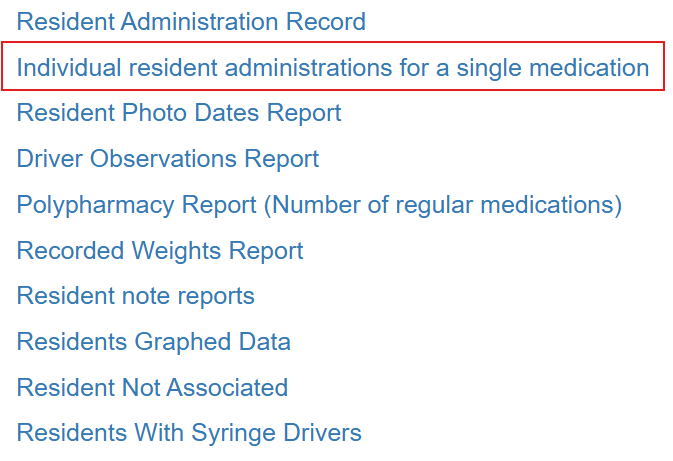The height and width of the screenshot is (461, 673).
Task: View number of regular medications report
Action: click(x=319, y=205)
